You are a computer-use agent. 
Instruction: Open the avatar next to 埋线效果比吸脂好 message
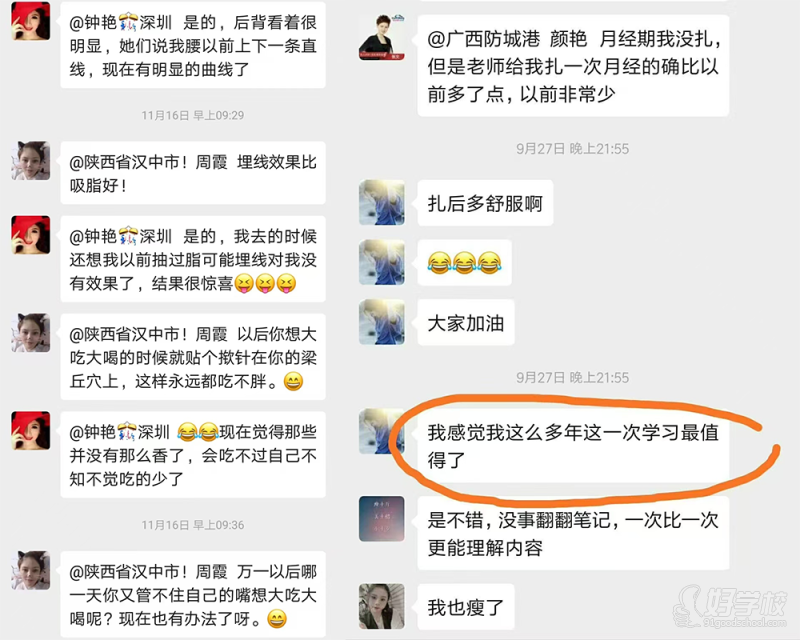(31, 160)
